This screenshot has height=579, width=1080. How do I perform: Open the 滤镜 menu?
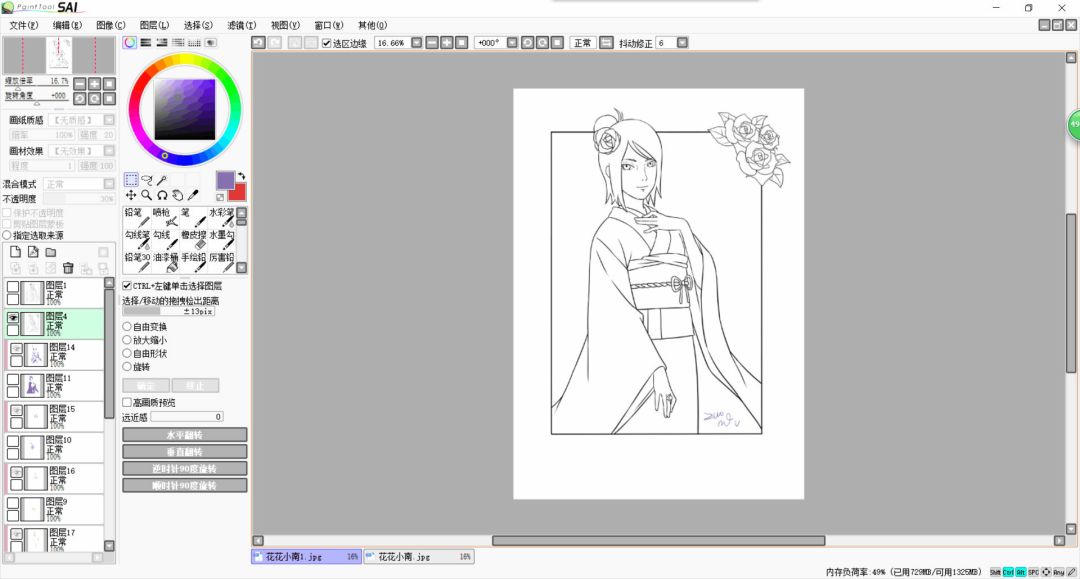click(x=241, y=25)
